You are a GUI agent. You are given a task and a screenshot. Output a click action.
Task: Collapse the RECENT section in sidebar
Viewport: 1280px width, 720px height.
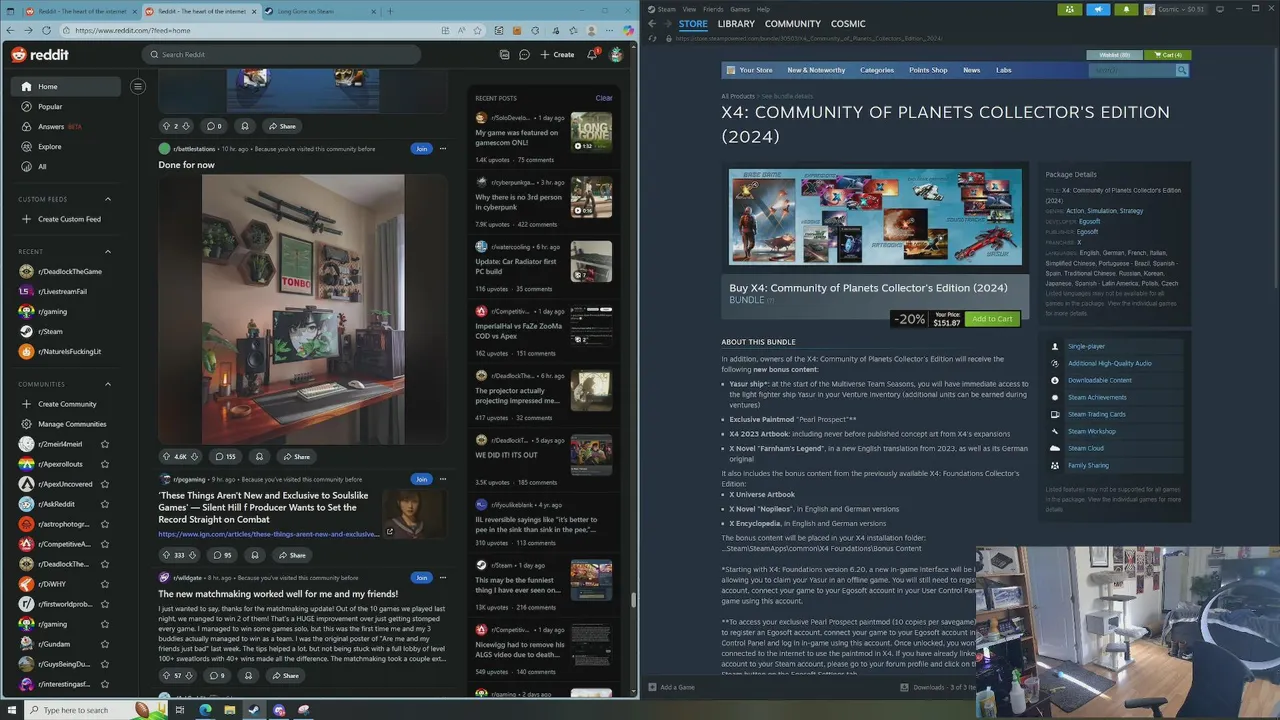(x=108, y=252)
